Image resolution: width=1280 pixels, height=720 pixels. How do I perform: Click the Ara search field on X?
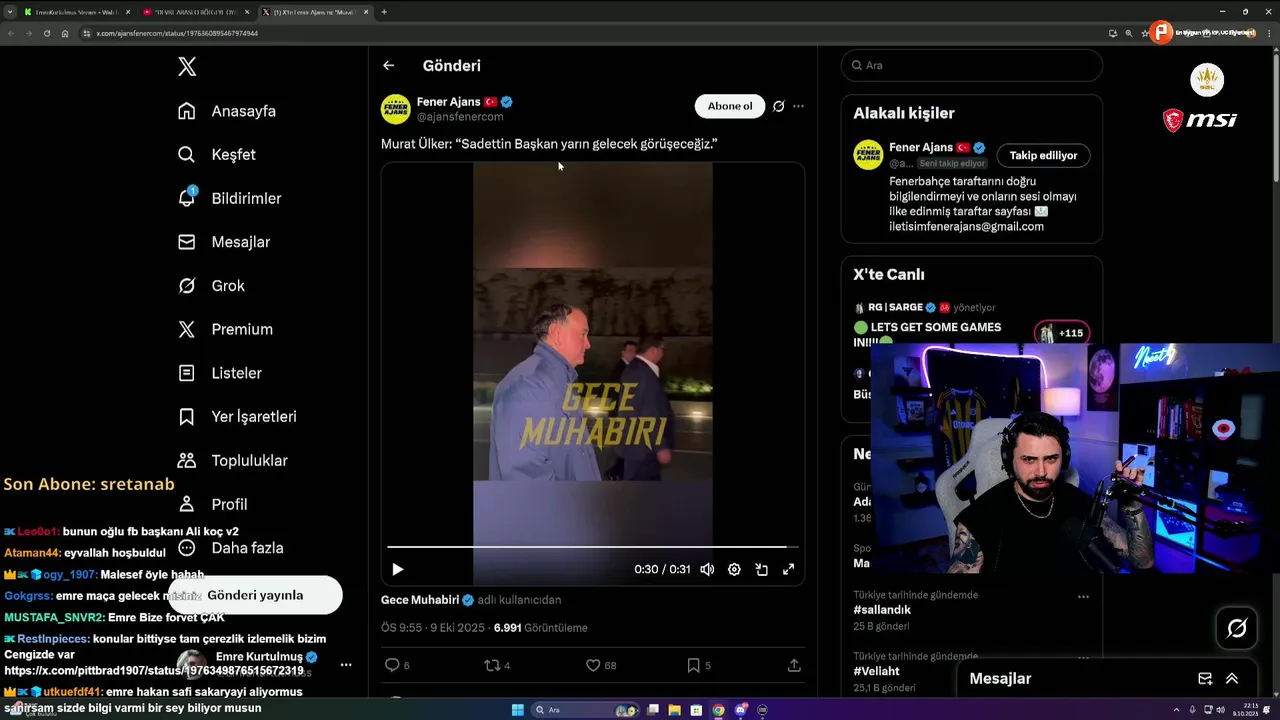click(972, 65)
